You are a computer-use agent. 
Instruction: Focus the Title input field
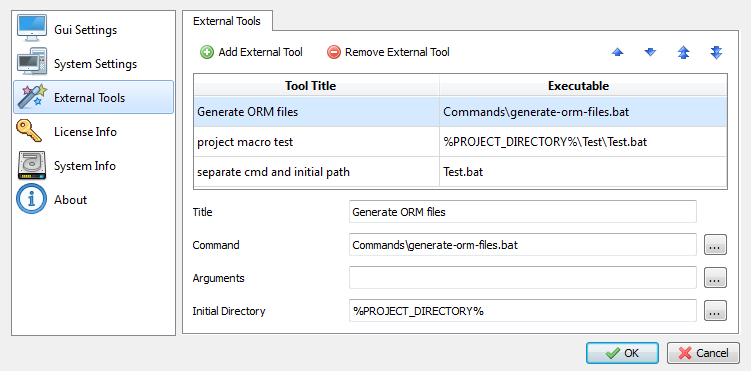pyautogui.click(x=523, y=212)
